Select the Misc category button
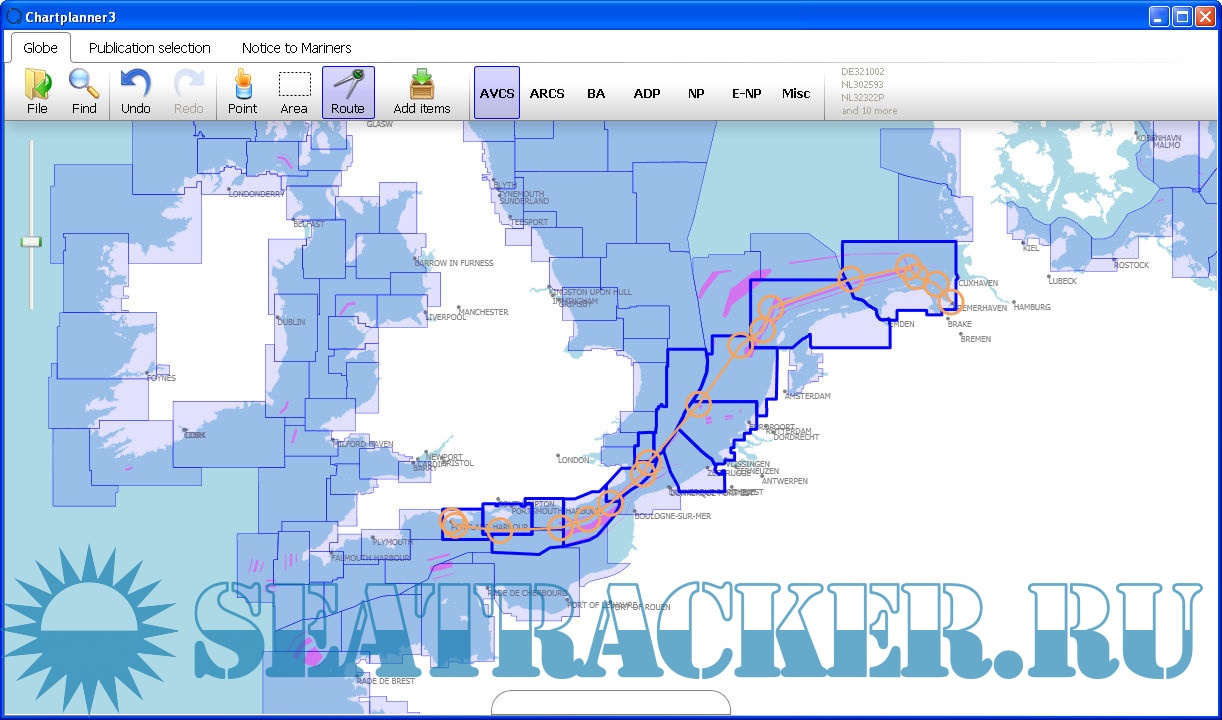 pyautogui.click(x=796, y=93)
